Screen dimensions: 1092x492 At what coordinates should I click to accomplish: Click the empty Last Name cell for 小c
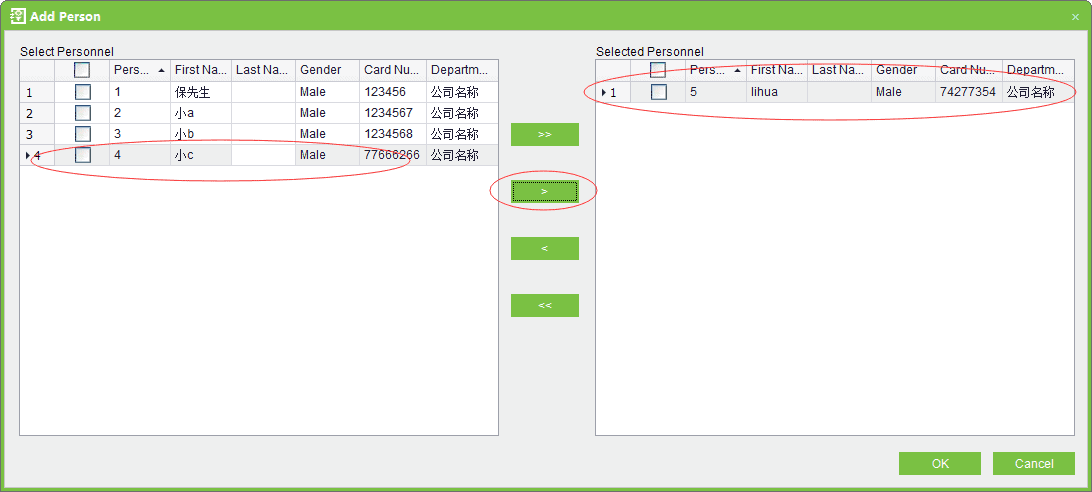pyautogui.click(x=263, y=155)
